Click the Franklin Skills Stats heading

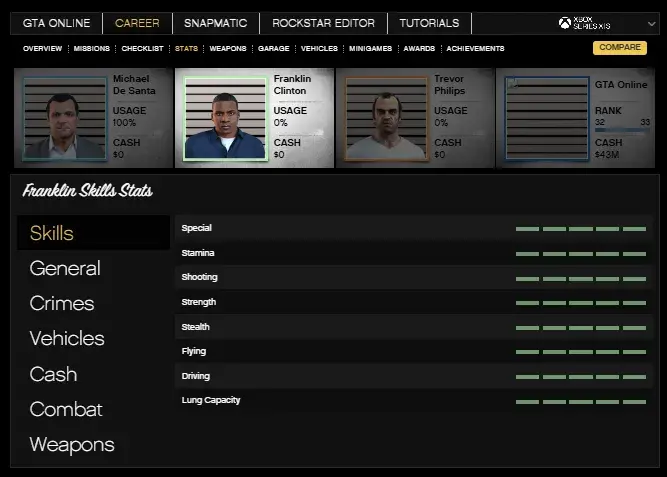click(x=88, y=191)
